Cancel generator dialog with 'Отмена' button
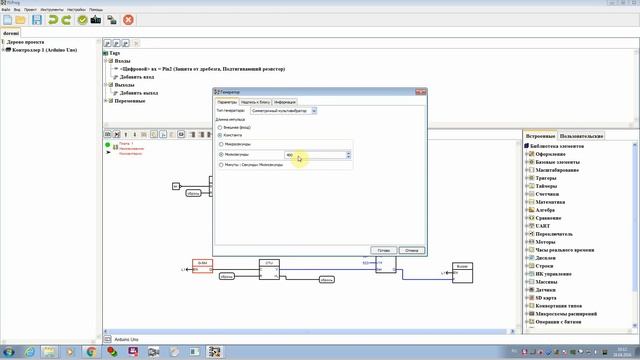The image size is (640, 360). coord(411,250)
